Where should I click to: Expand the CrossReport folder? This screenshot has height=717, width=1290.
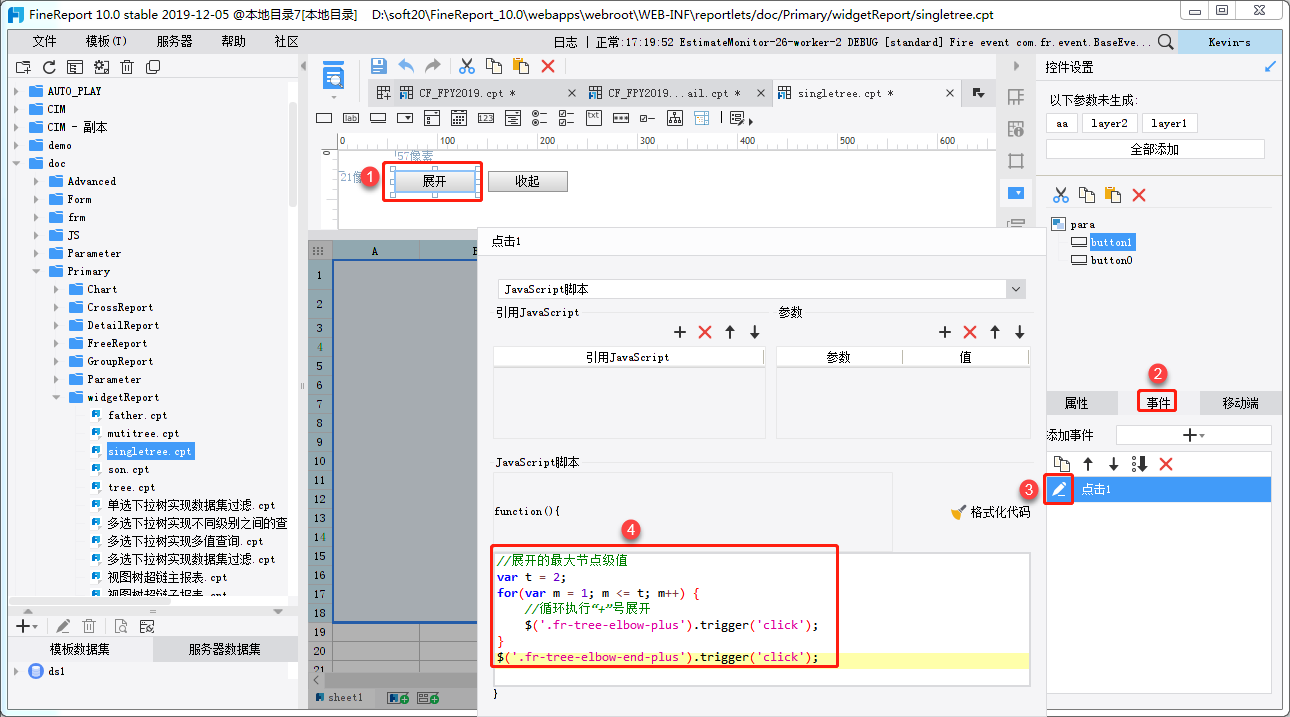coord(56,307)
